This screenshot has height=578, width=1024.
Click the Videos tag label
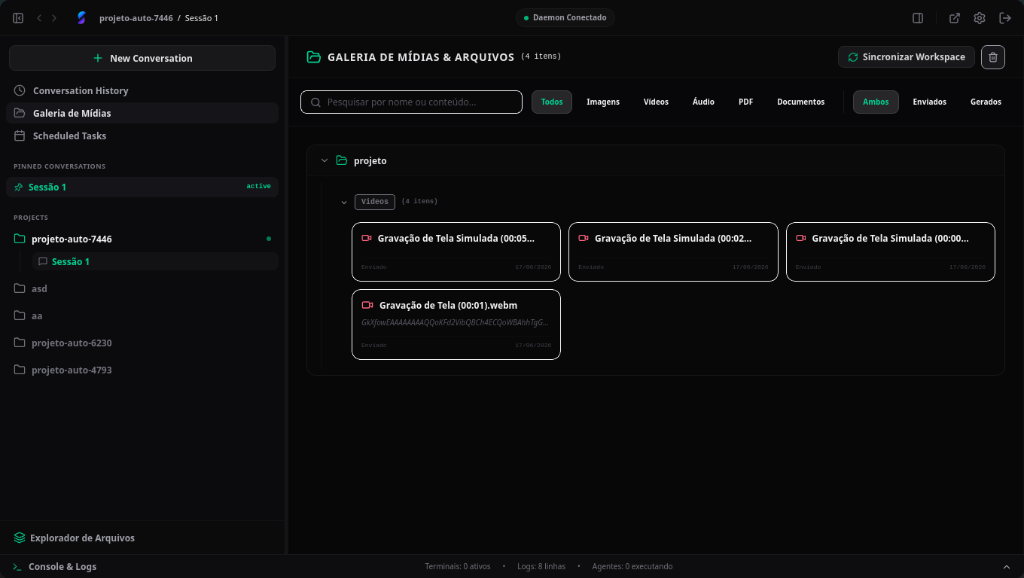[x=374, y=202]
